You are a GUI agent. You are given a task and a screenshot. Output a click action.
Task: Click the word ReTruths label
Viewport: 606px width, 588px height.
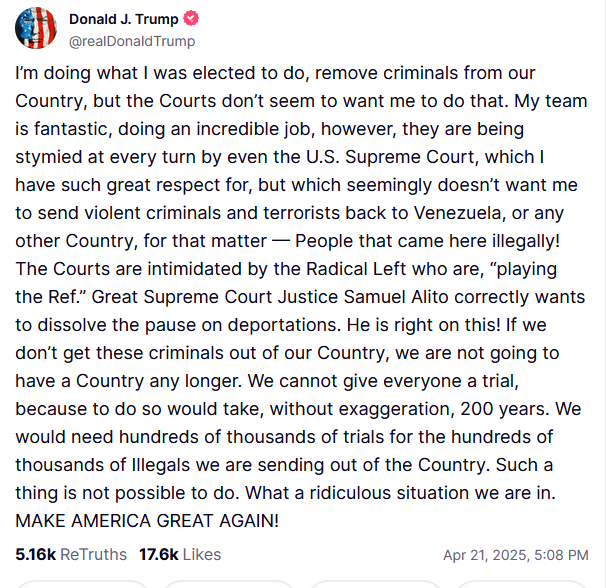click(x=94, y=554)
